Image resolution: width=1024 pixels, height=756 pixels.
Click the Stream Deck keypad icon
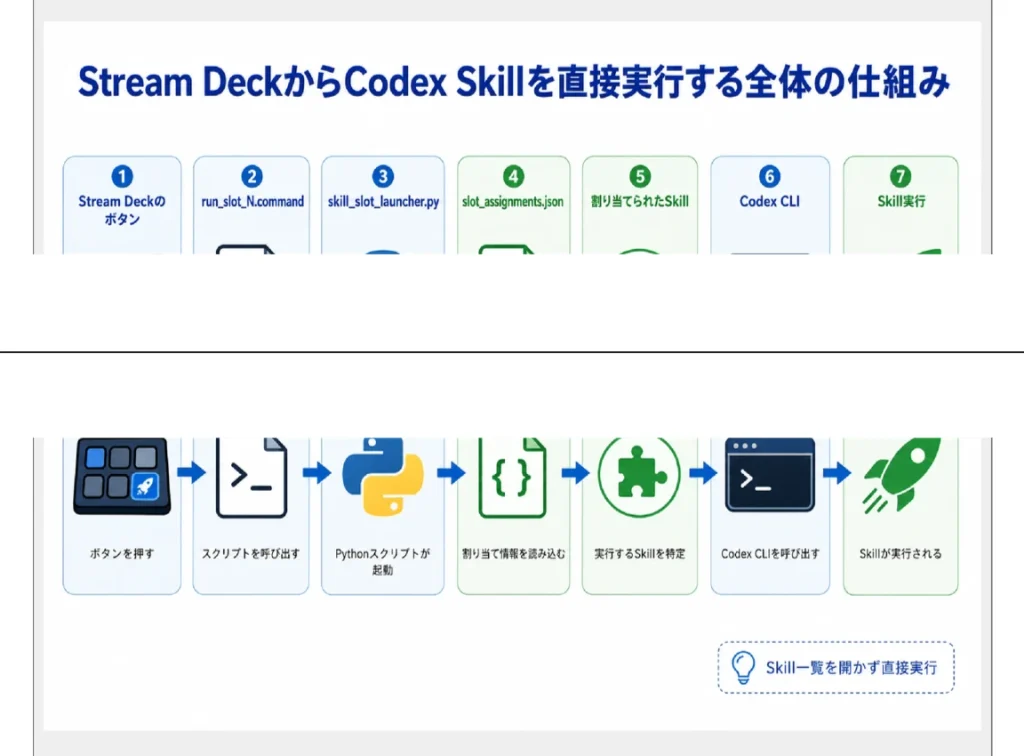click(121, 476)
